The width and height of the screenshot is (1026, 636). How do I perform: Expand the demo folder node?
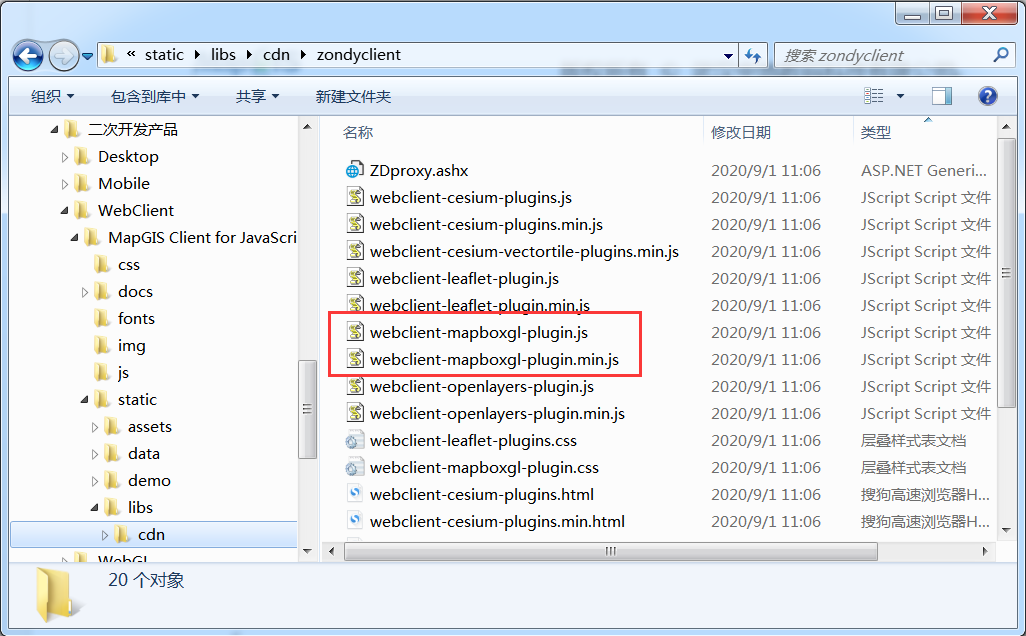pyautogui.click(x=95, y=481)
